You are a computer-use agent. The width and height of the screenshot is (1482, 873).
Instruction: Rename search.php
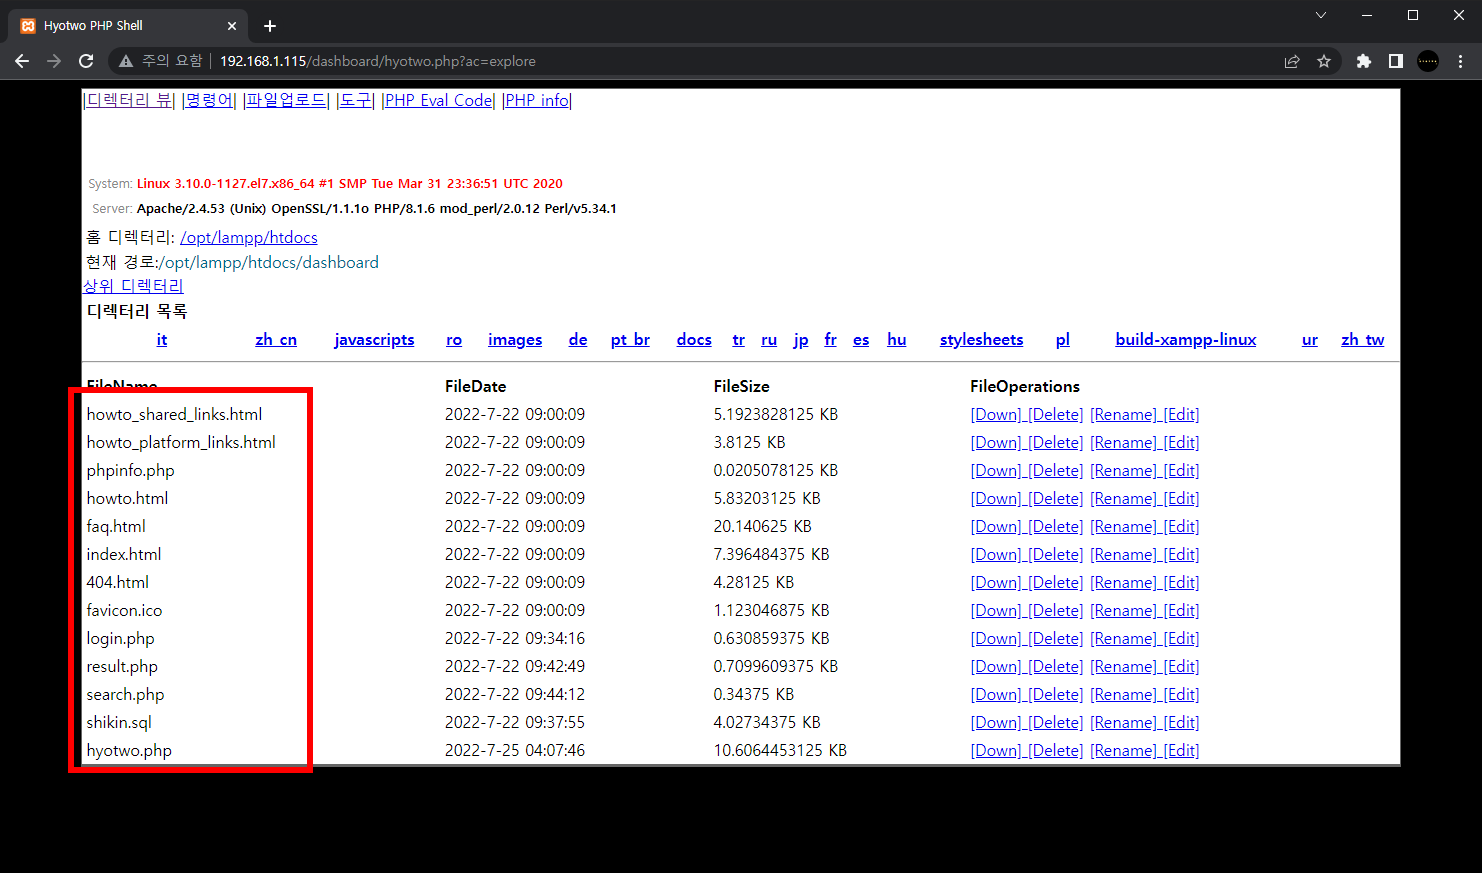[x=1123, y=694]
